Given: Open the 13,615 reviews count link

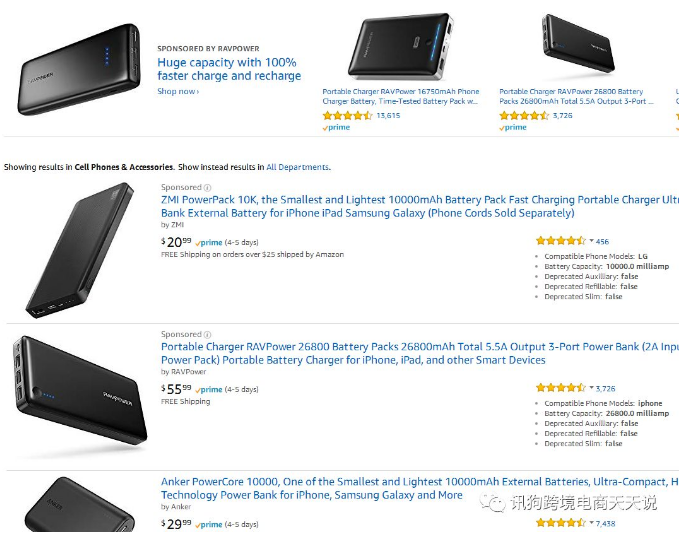Looking at the screenshot, I should [x=388, y=116].
